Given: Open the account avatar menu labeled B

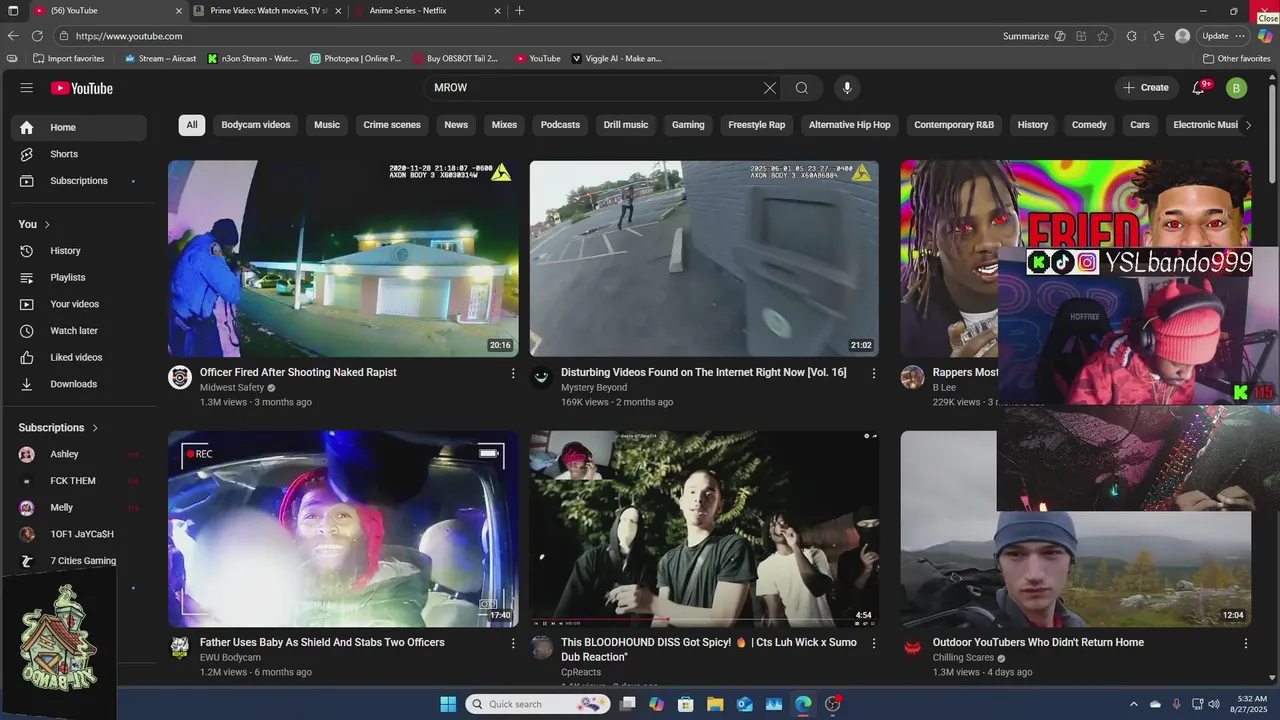Looking at the screenshot, I should (1236, 88).
